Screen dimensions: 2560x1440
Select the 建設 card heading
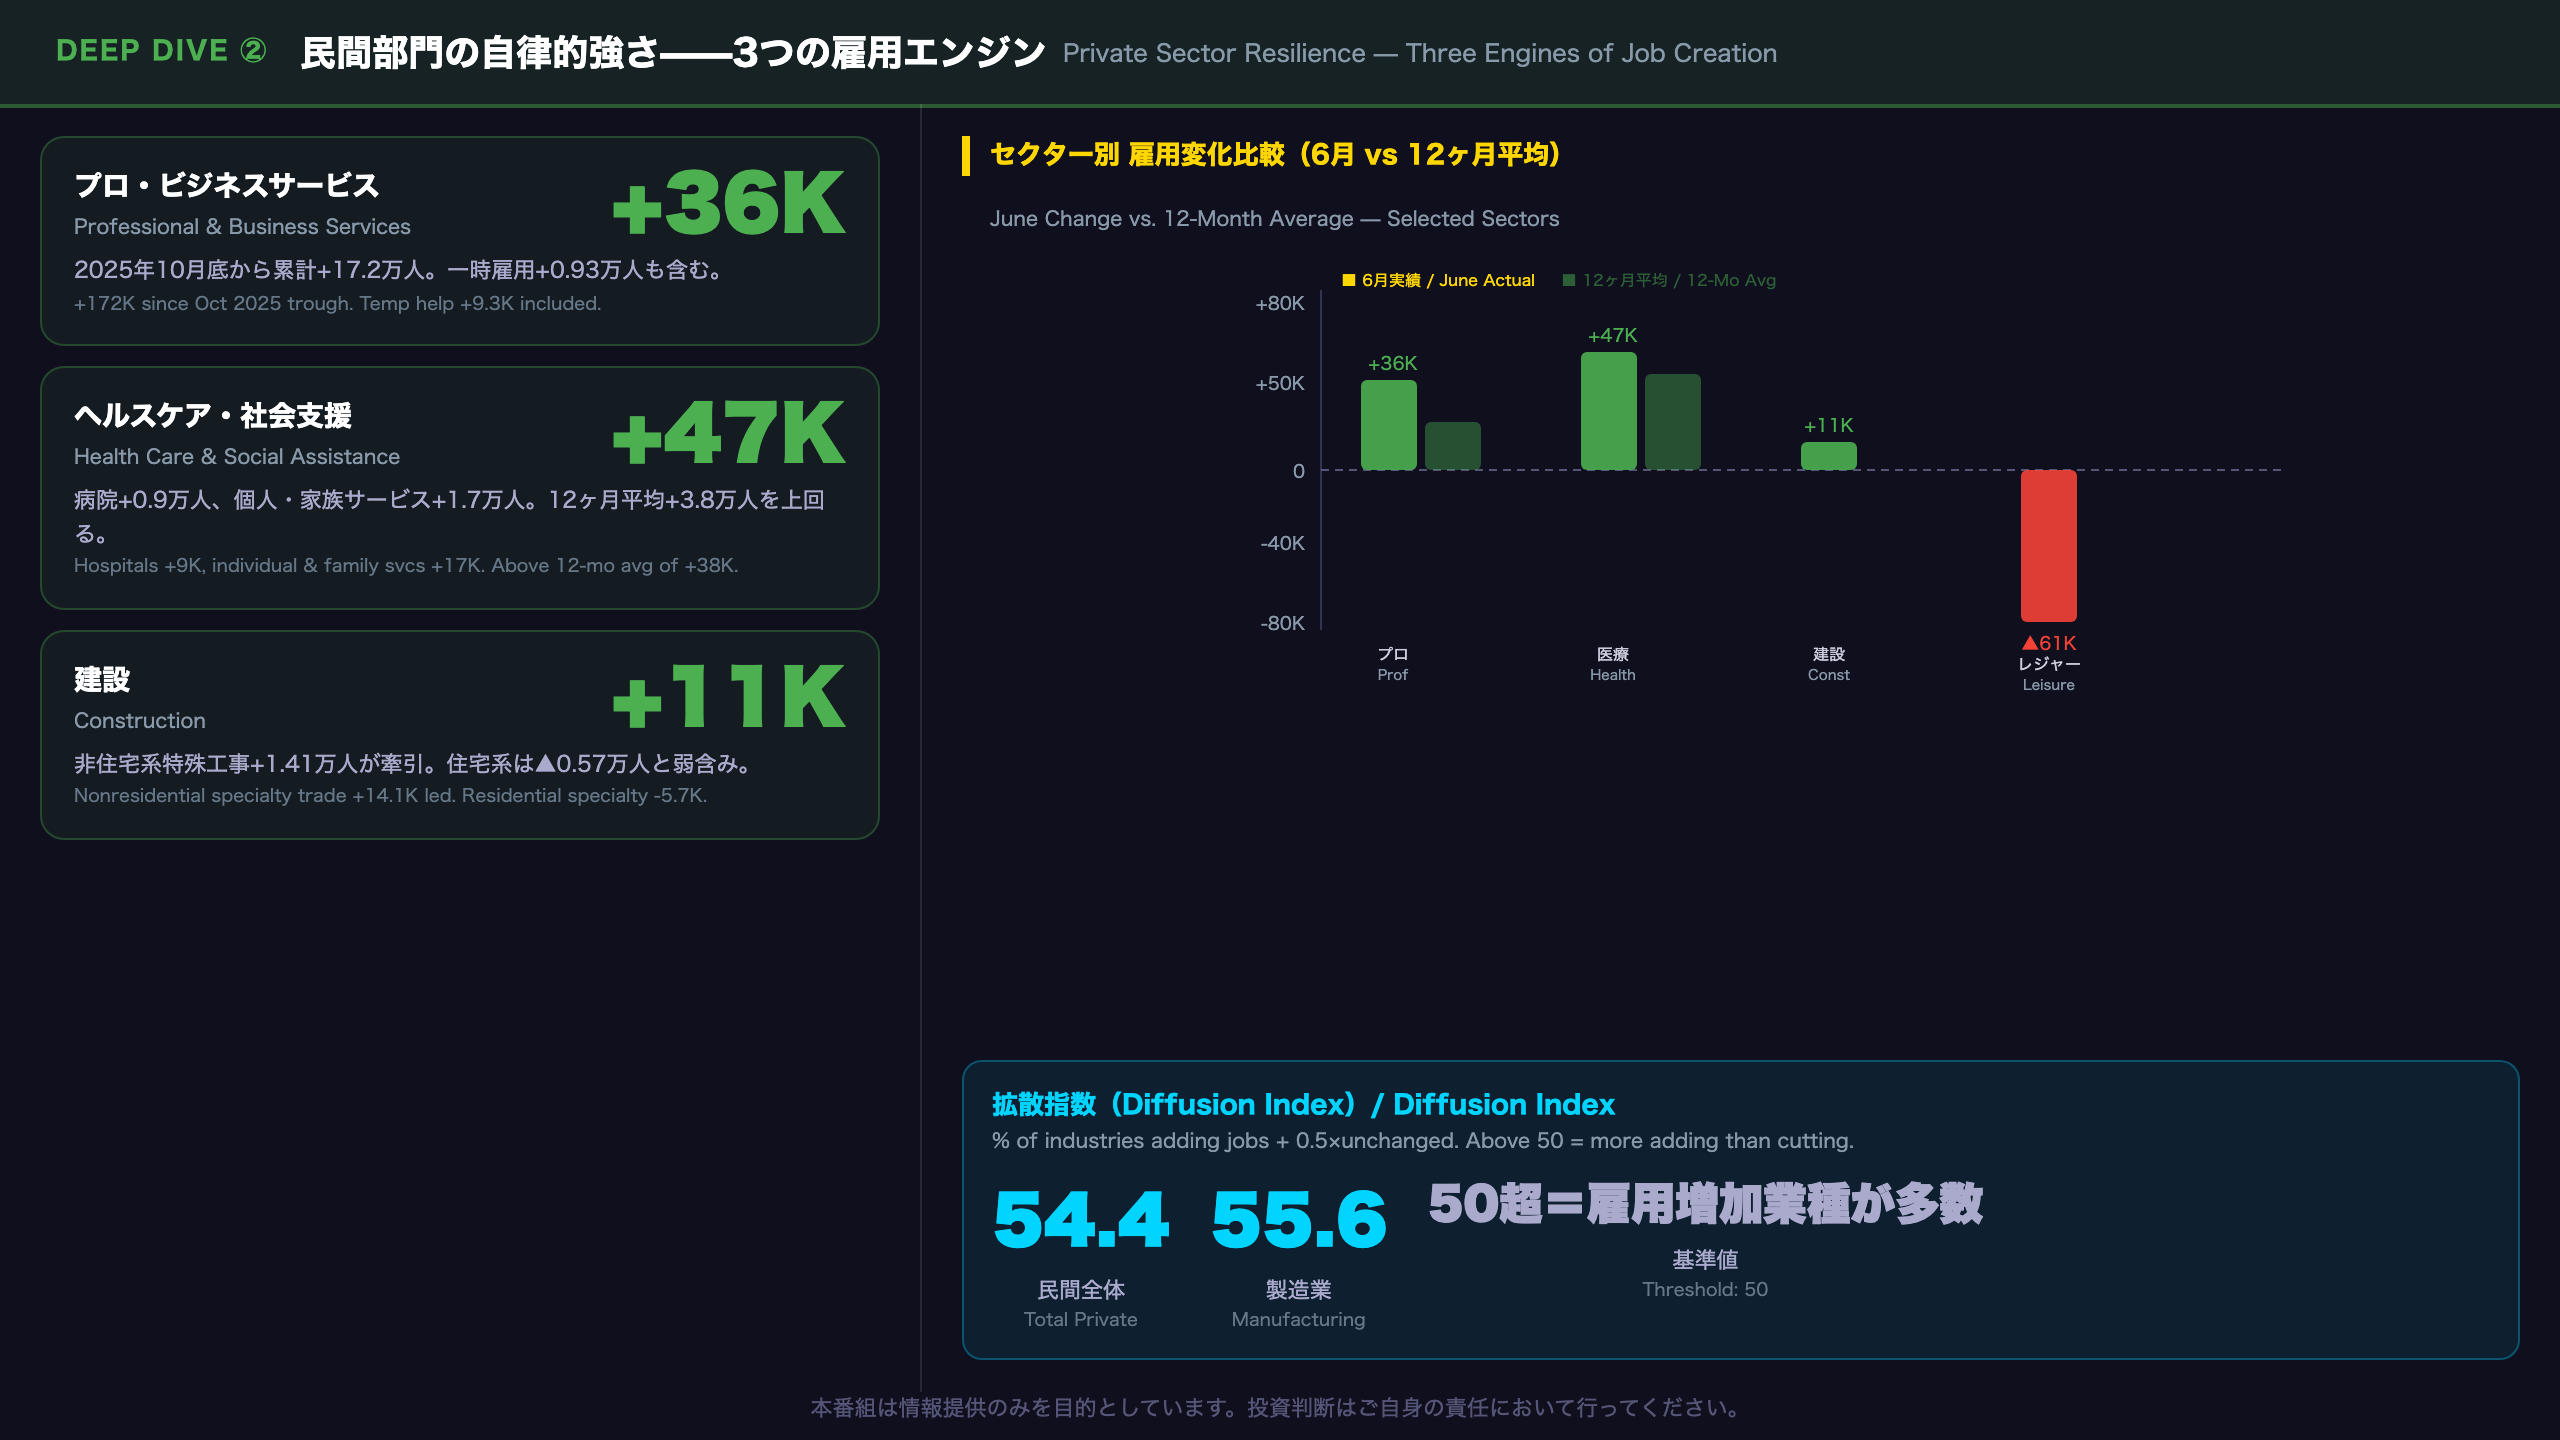102,679
